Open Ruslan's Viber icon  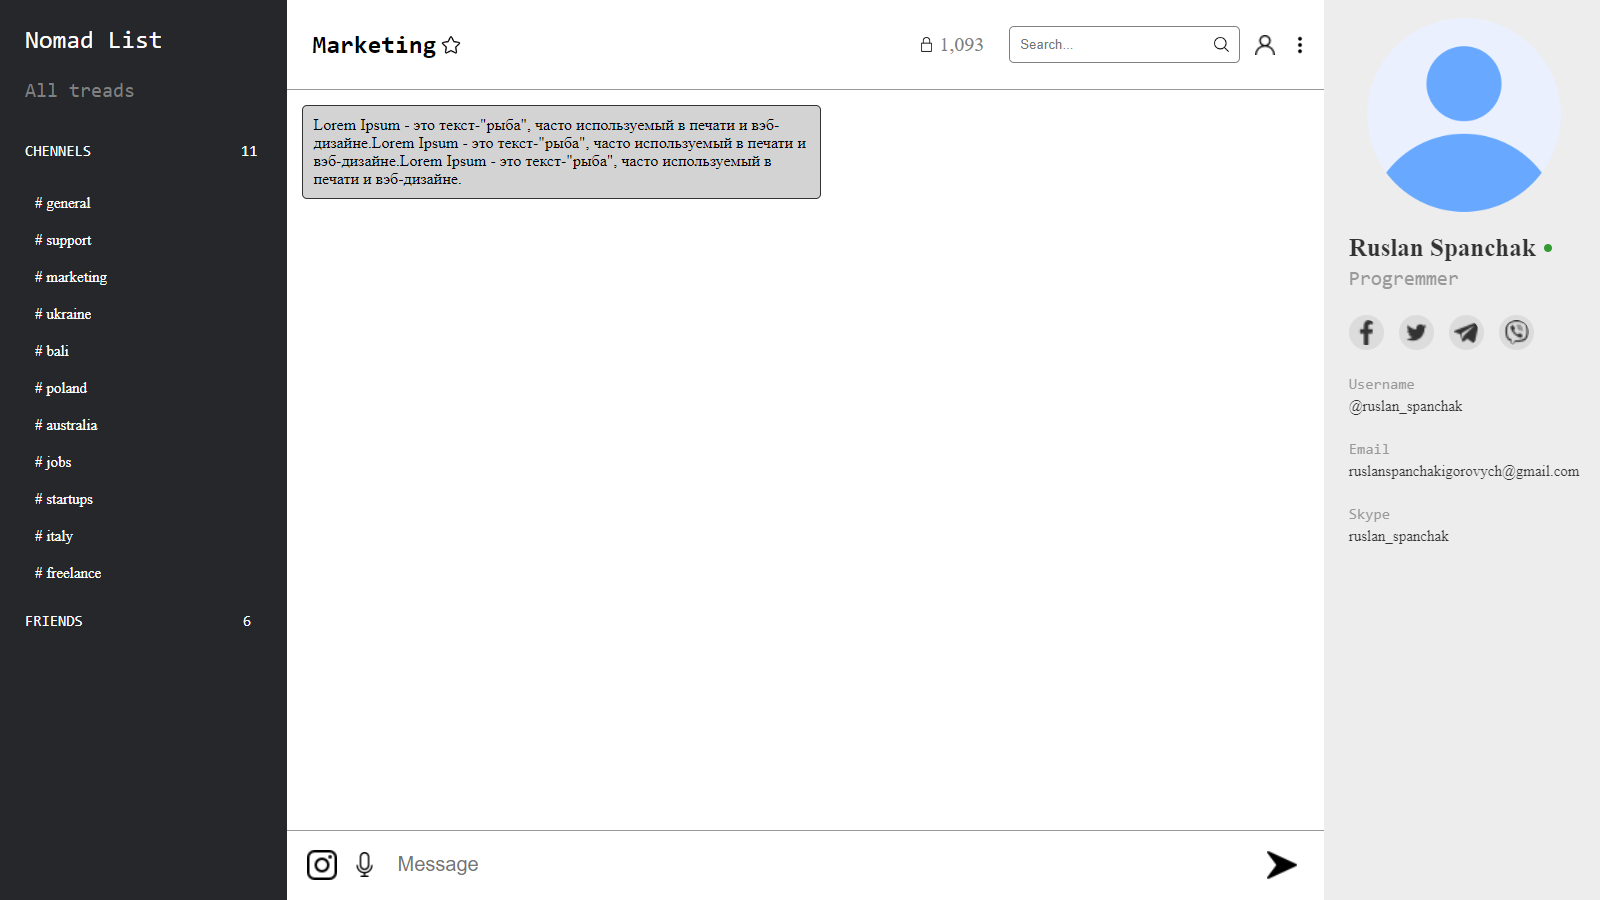click(1516, 332)
